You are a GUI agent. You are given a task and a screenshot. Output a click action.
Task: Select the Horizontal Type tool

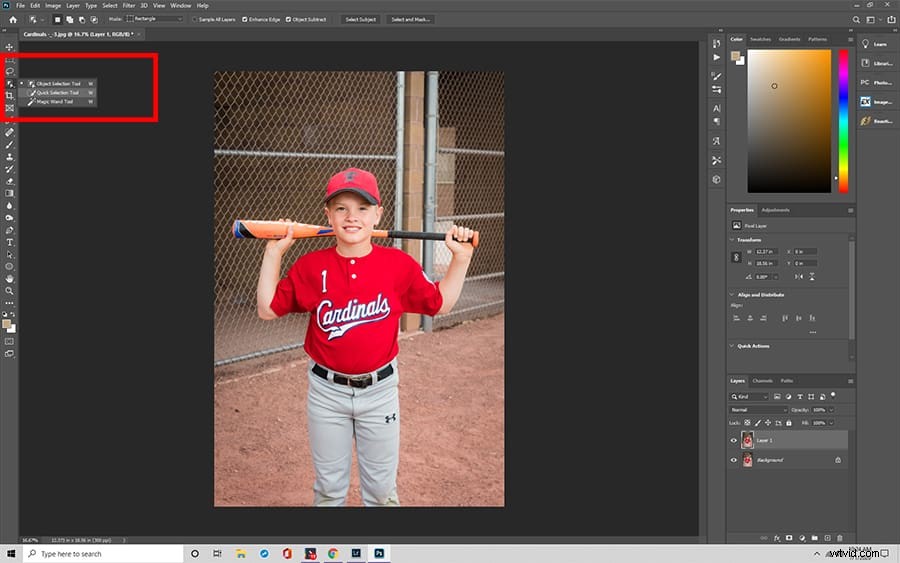[9, 242]
